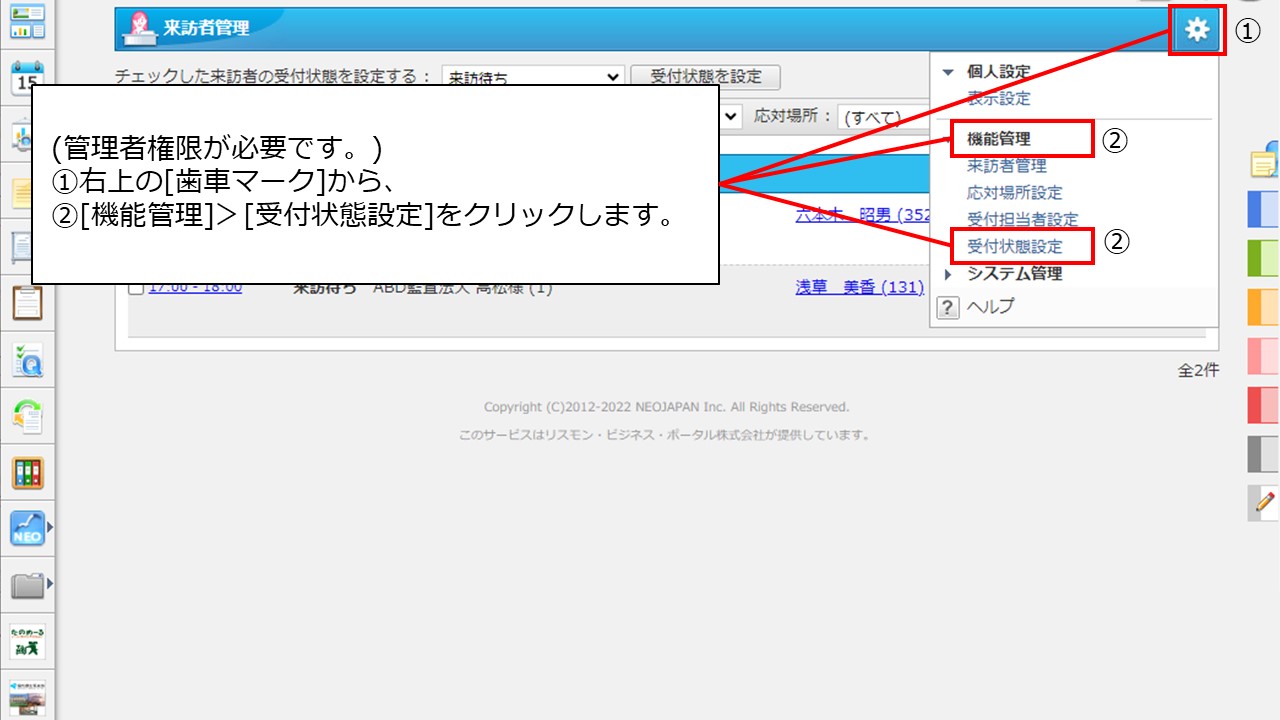Open the 来訪待ち reception status dropdown

pos(533,77)
